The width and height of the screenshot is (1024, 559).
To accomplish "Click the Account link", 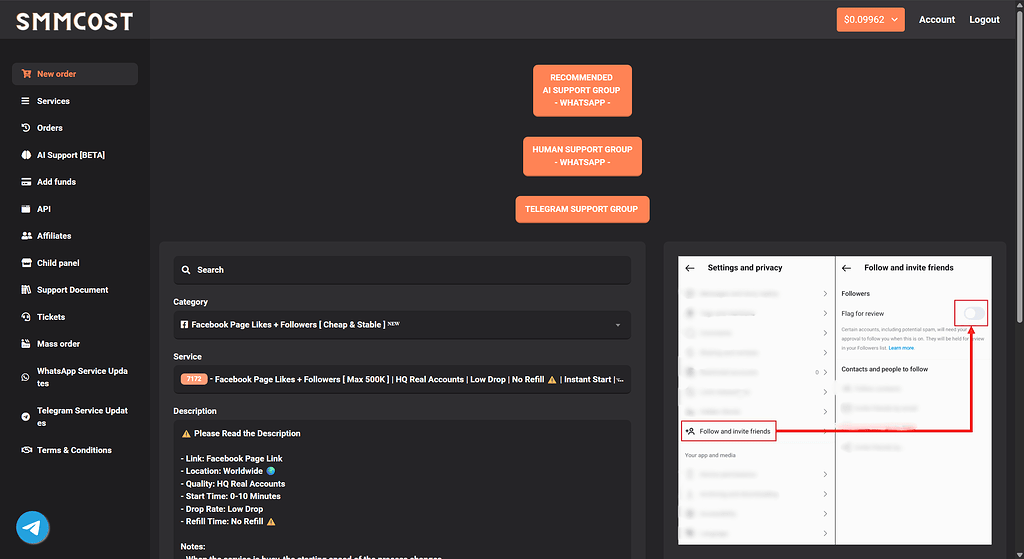I will point(936,20).
